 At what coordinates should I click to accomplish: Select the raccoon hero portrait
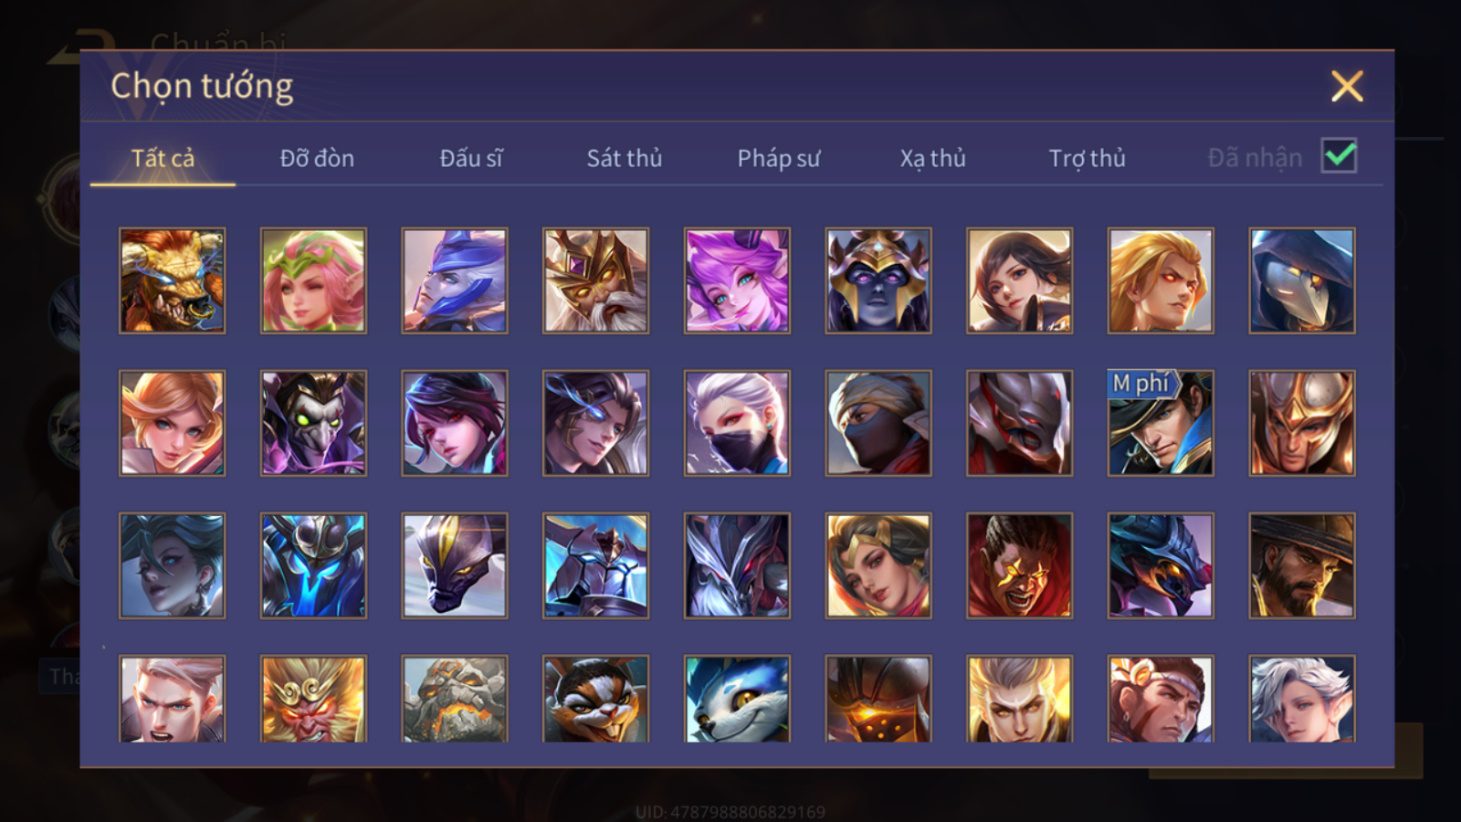tap(595, 699)
